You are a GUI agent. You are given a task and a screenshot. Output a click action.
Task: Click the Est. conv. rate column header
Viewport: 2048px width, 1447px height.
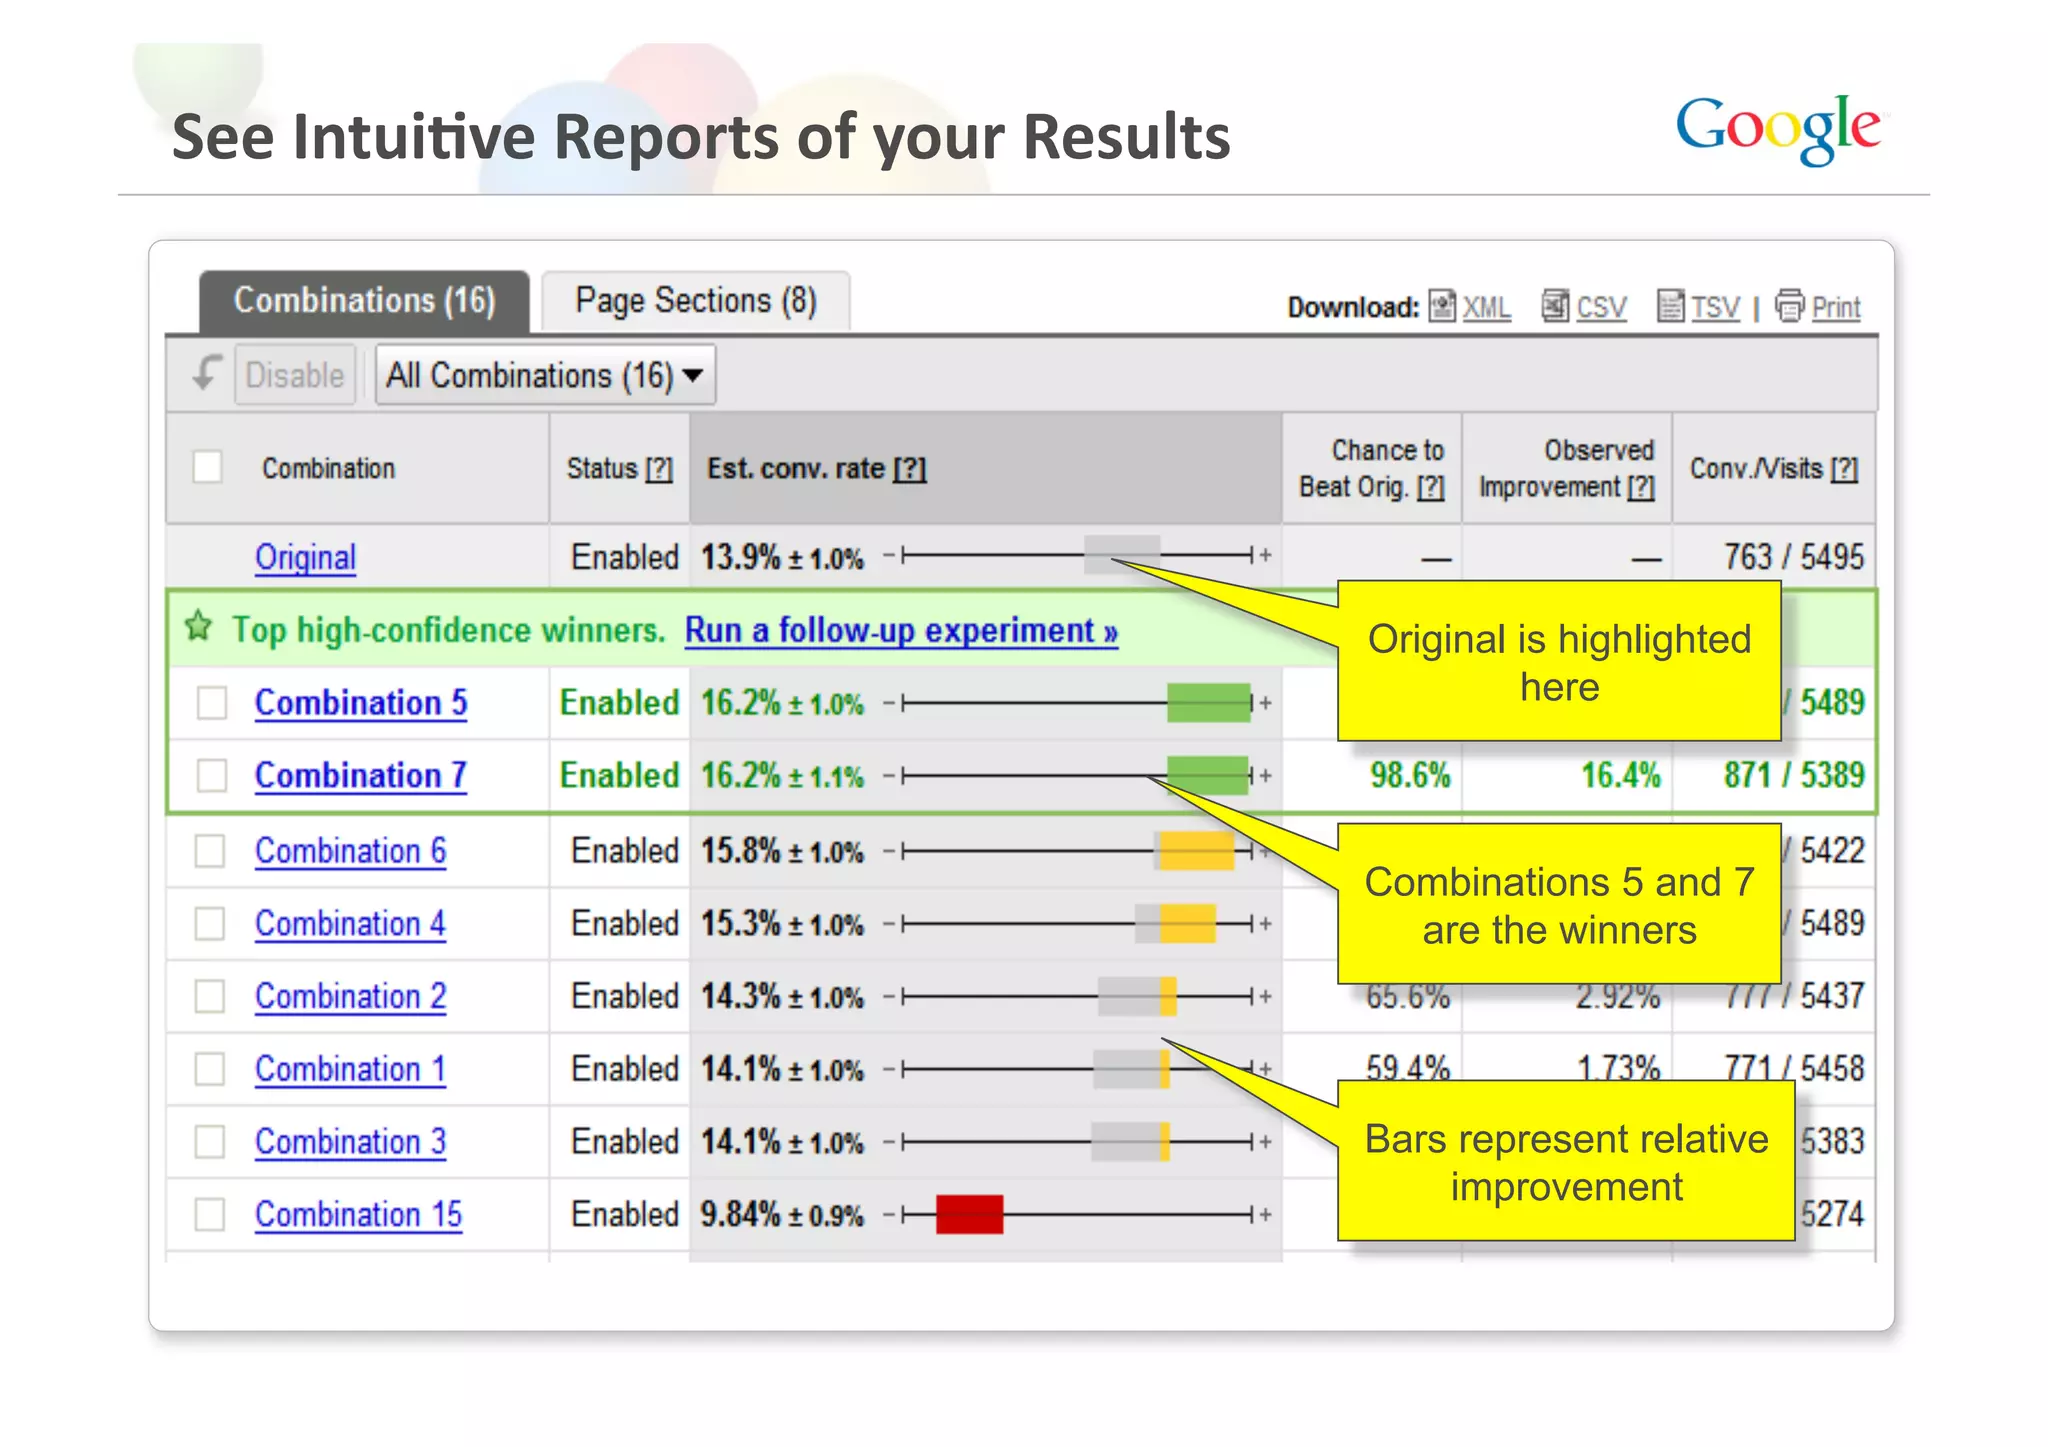pos(985,468)
